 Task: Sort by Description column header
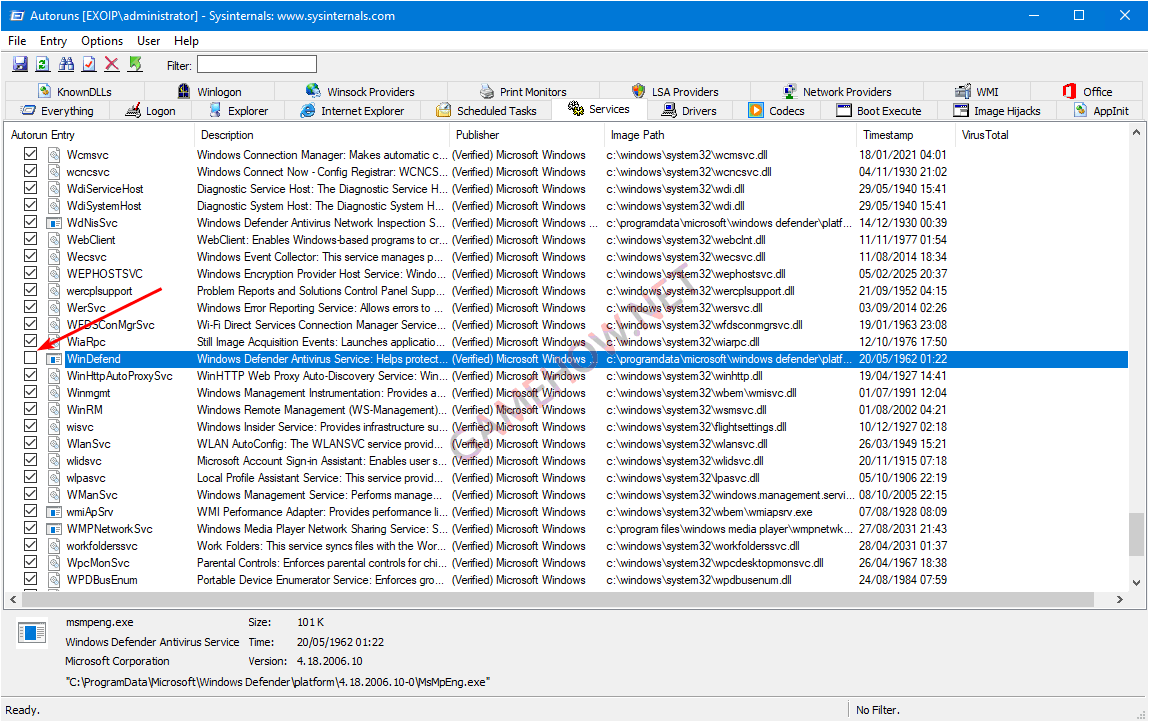point(322,135)
